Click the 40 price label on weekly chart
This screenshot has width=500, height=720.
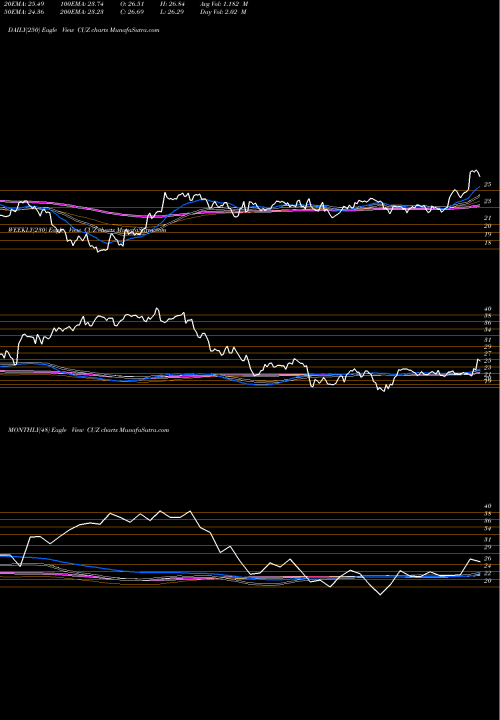[x=488, y=309]
